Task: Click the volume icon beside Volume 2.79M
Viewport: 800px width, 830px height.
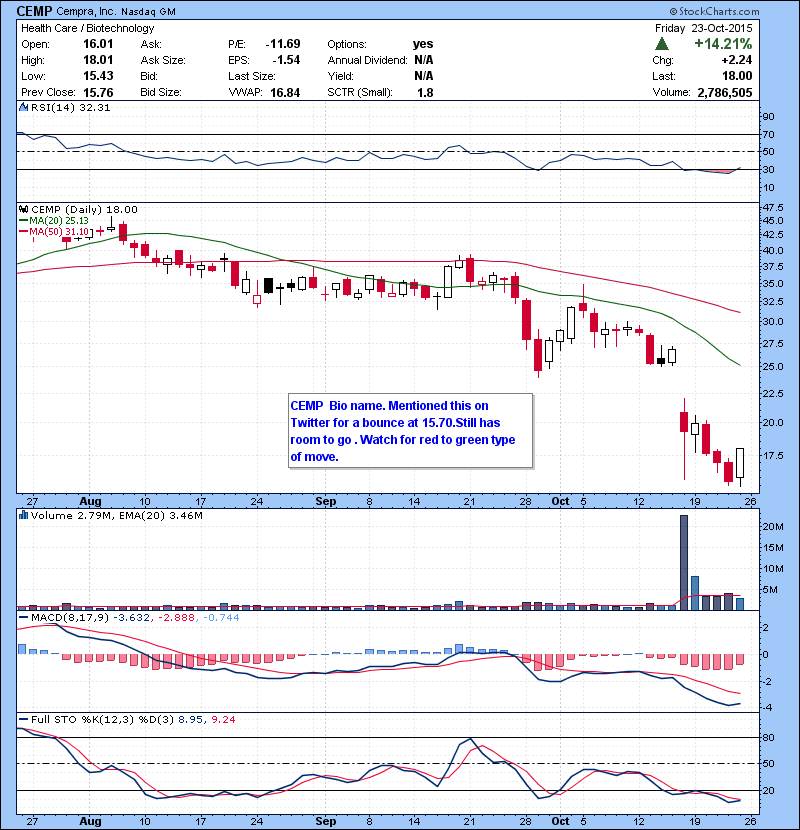Action: (x=22, y=516)
